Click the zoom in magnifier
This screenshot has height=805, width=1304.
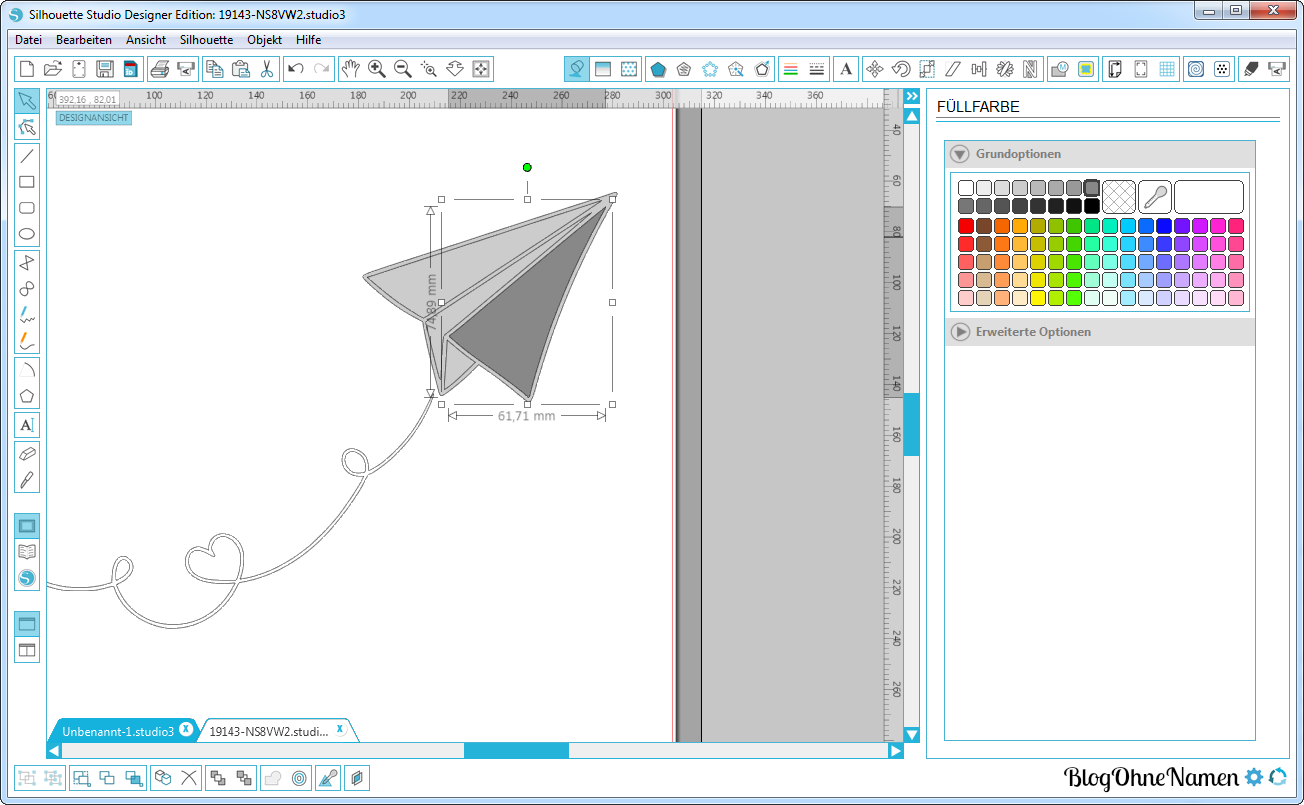(x=377, y=69)
